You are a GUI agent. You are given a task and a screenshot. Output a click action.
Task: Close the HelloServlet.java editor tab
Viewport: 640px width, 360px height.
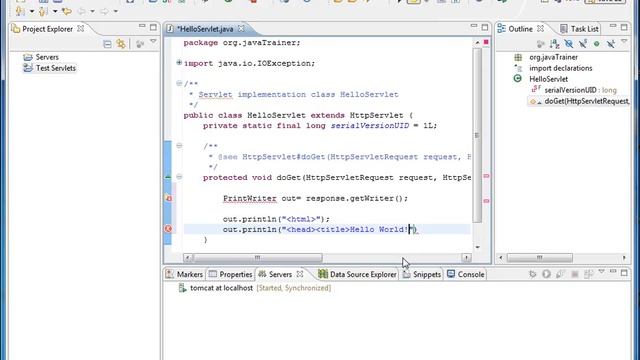241,29
